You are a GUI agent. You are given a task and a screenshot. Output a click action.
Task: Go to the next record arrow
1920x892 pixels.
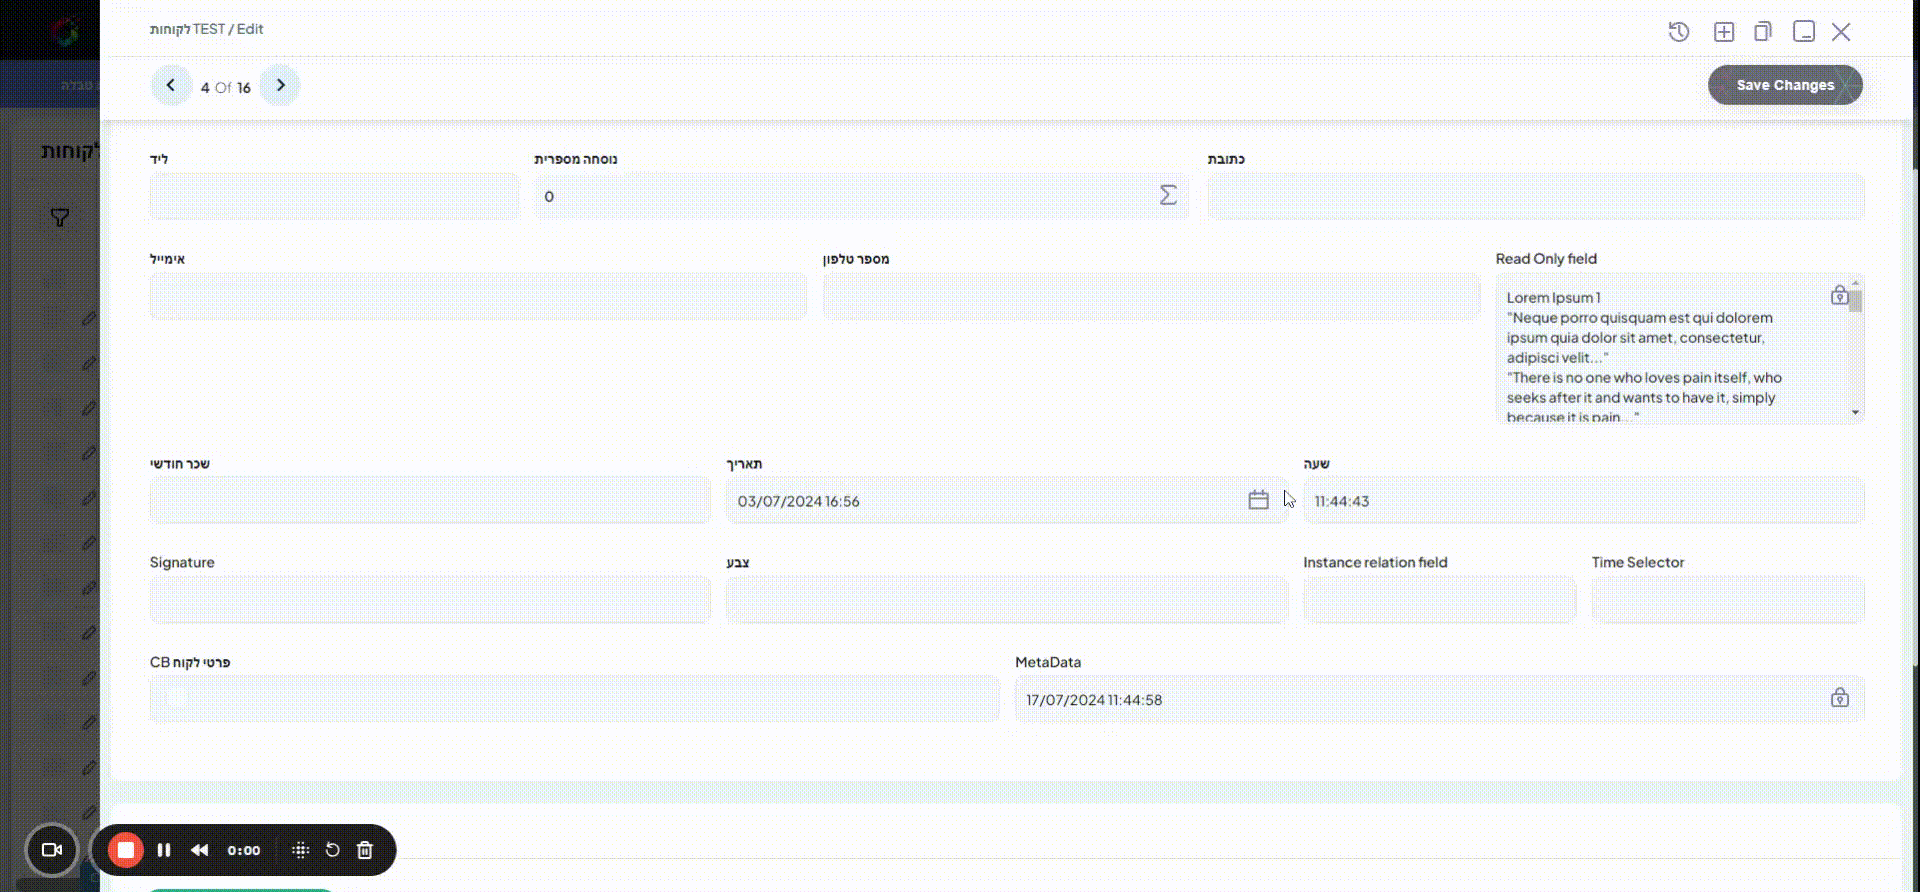tap(280, 85)
